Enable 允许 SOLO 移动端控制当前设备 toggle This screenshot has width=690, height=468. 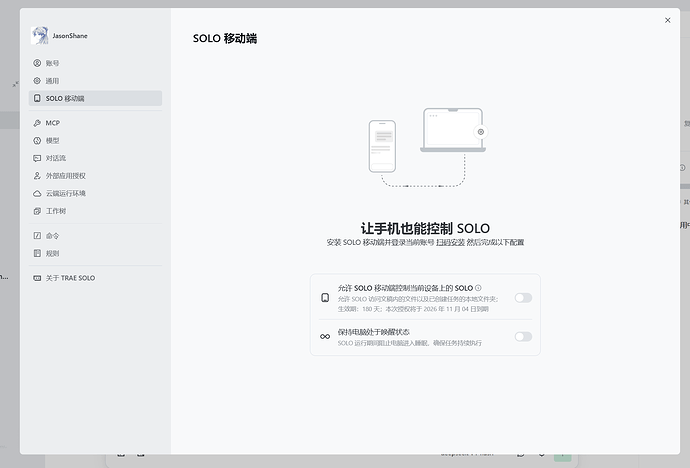pyautogui.click(x=523, y=298)
